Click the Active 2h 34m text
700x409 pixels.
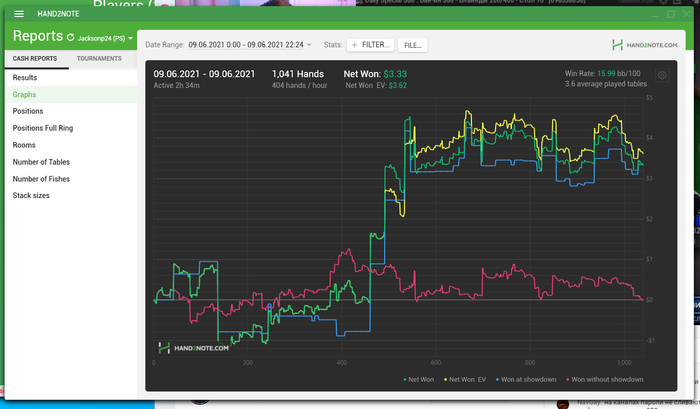[x=176, y=86]
